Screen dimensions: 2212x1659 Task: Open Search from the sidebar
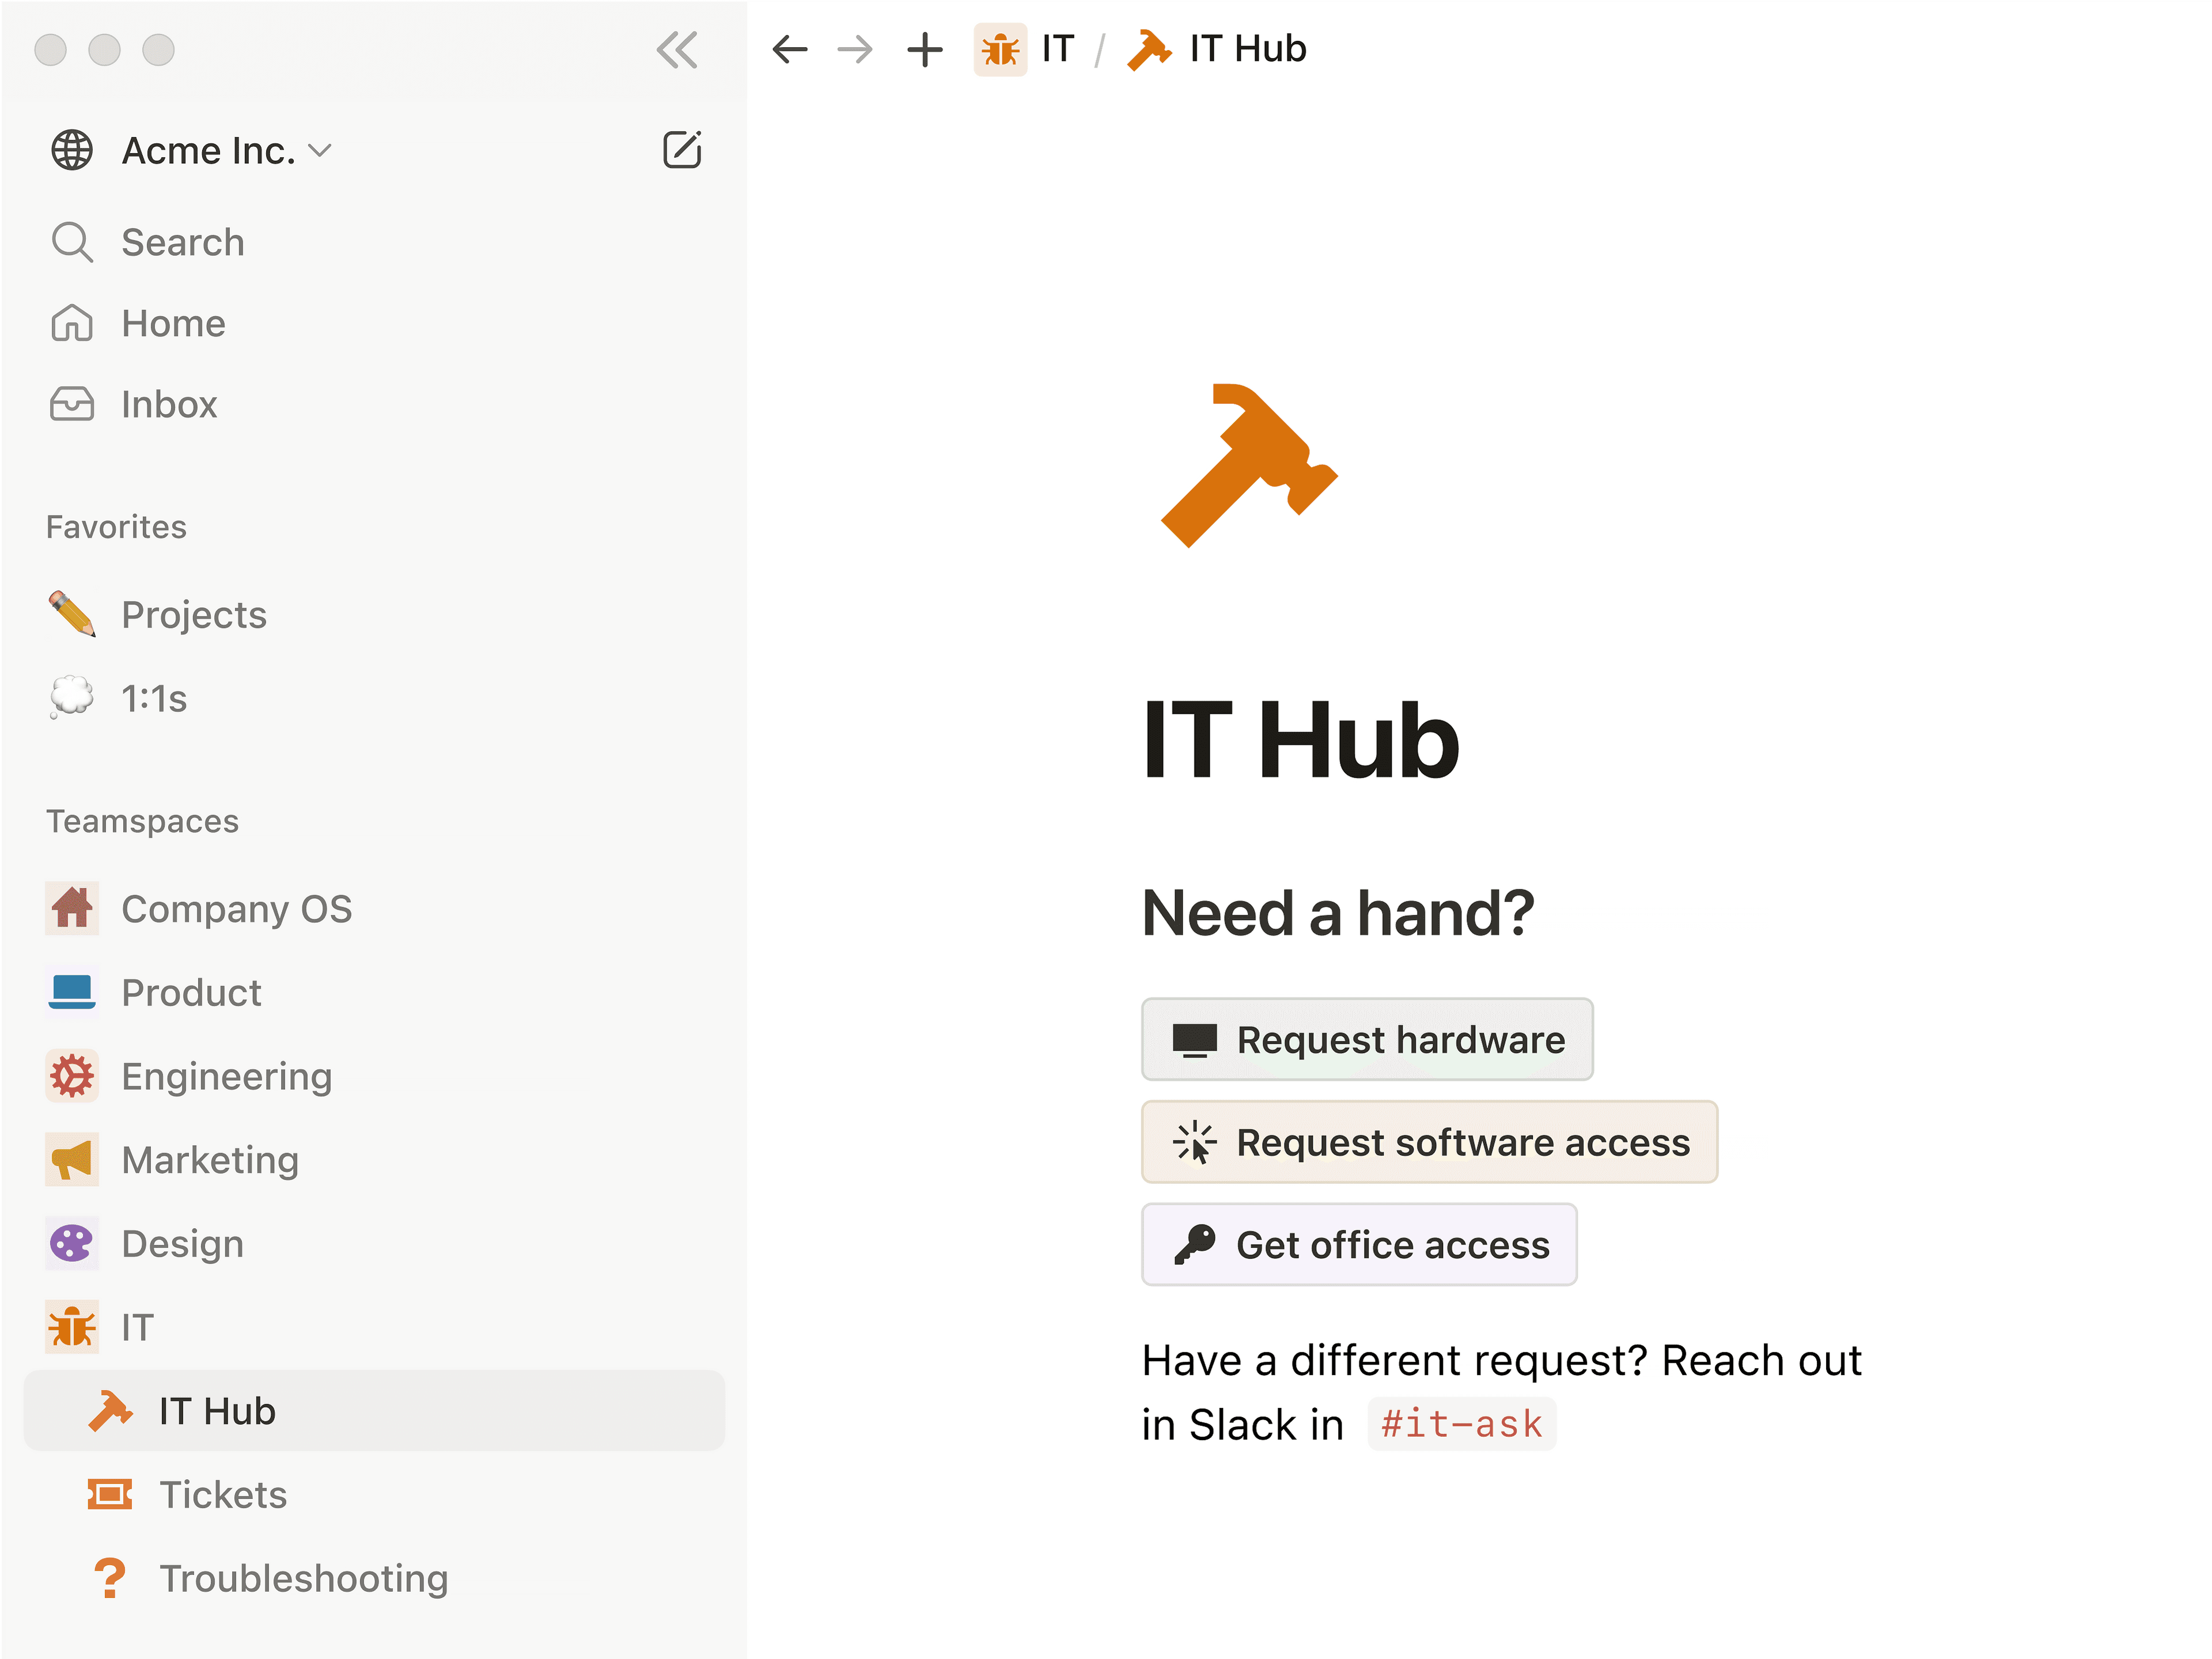click(x=182, y=241)
